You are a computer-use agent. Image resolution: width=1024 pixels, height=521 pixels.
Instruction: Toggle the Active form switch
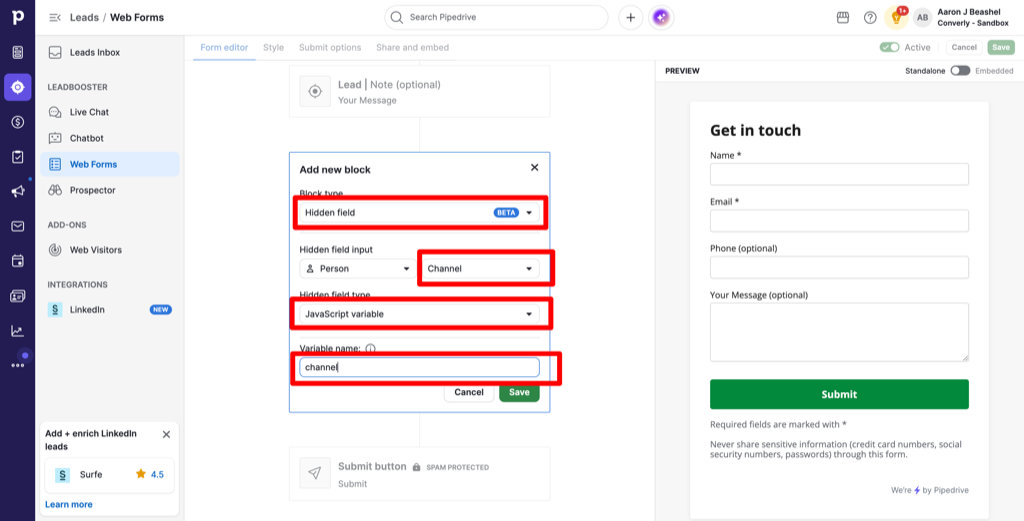click(x=889, y=47)
